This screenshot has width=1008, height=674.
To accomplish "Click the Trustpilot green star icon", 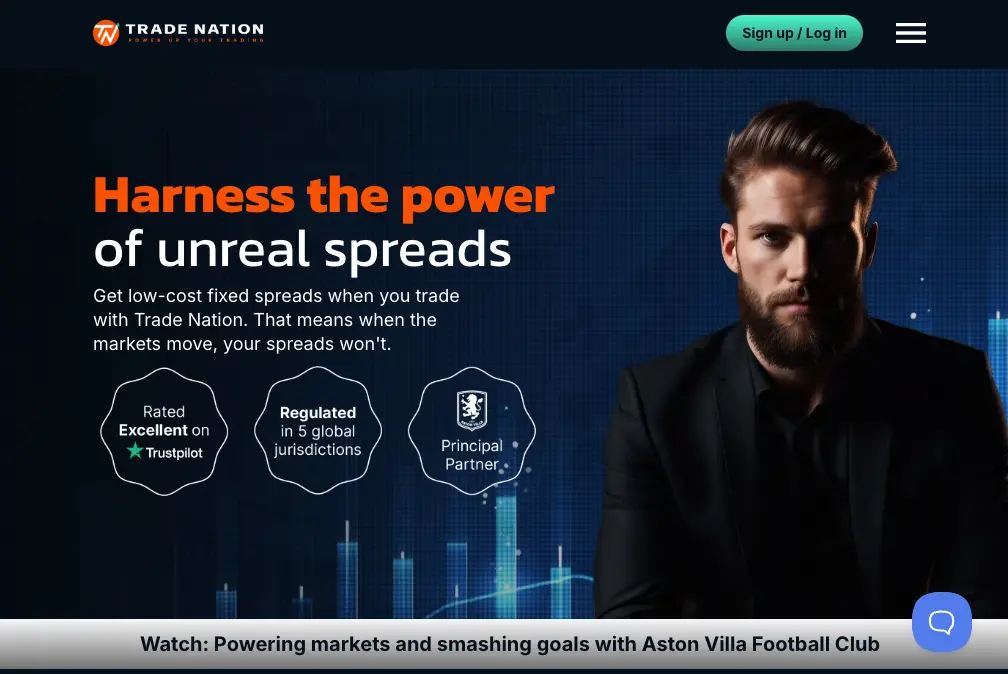I will coord(134,451).
